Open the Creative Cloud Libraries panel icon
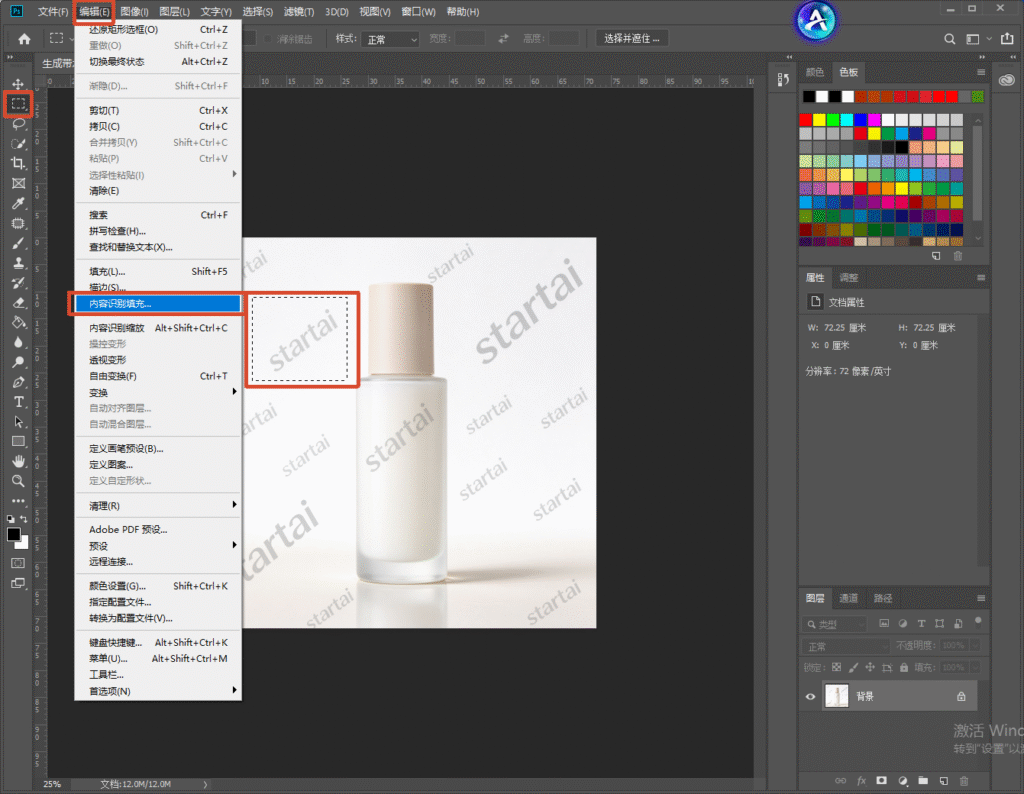 [1007, 80]
